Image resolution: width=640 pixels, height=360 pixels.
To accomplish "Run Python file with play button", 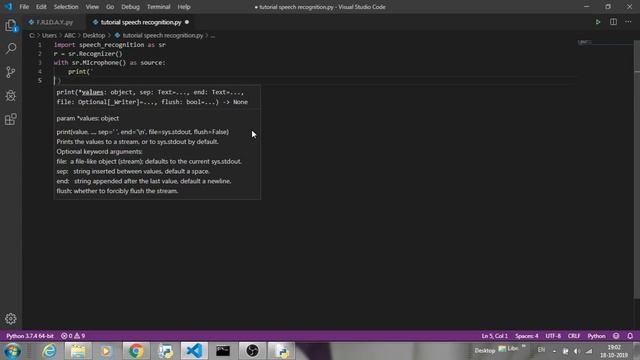I will pyautogui.click(x=598, y=22).
